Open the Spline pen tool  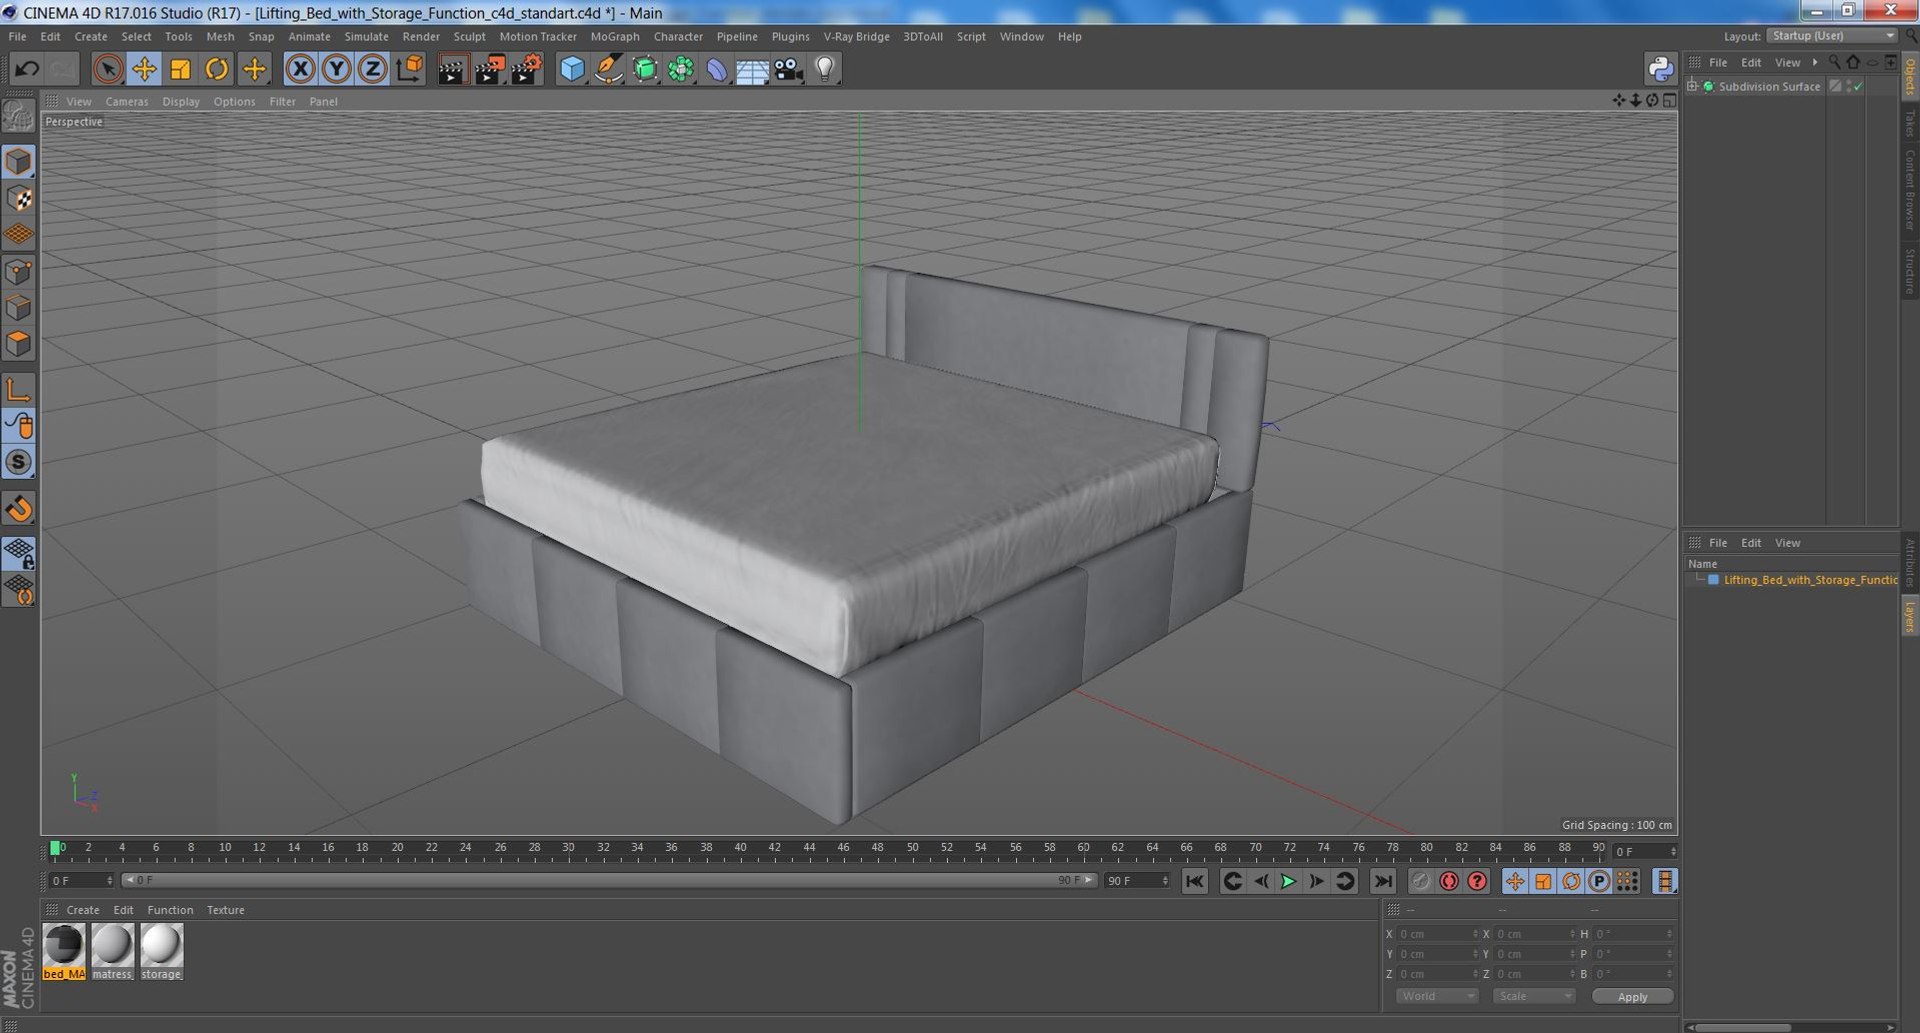pos(608,69)
